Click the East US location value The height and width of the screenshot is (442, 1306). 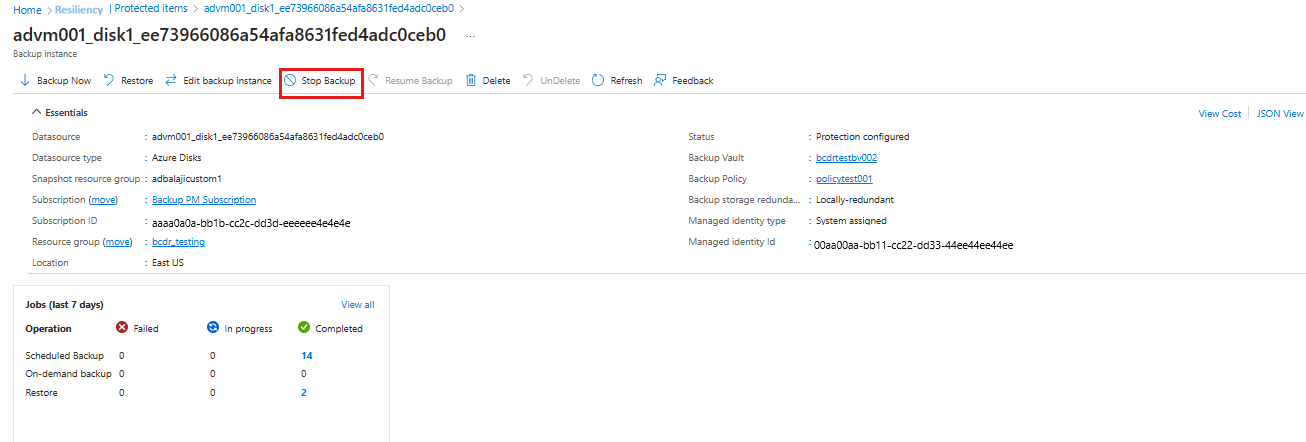[168, 263]
